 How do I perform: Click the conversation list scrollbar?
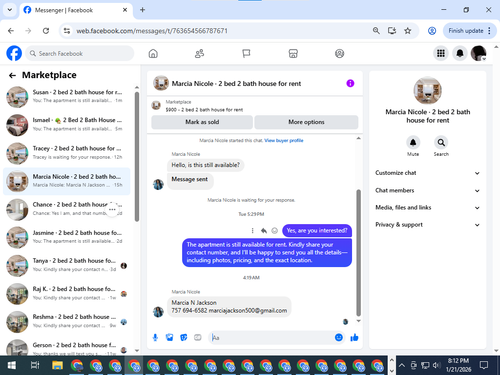pyautogui.click(x=137, y=157)
